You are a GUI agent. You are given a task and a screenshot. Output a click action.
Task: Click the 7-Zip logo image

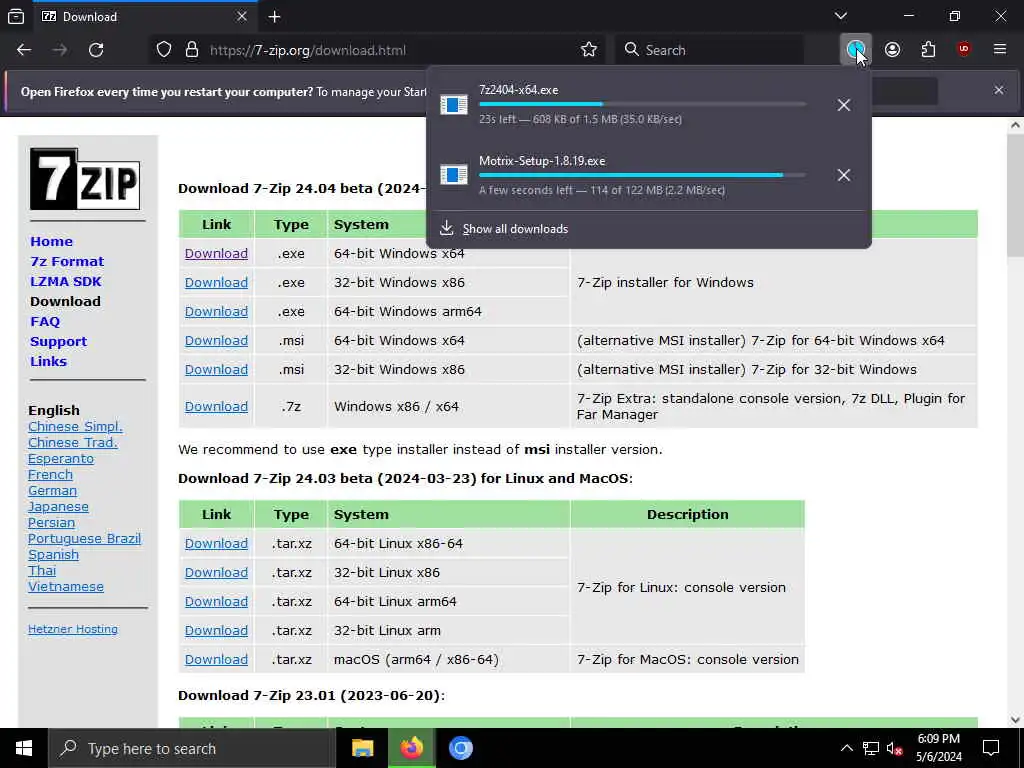(85, 179)
